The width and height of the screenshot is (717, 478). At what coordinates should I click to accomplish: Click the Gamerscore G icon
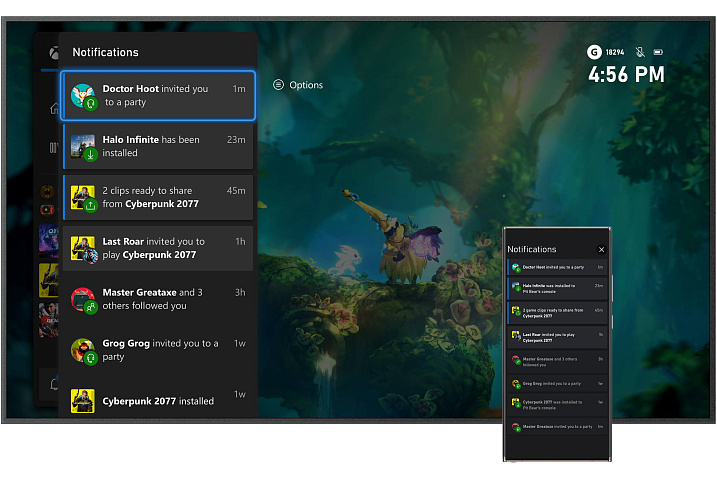[x=594, y=52]
